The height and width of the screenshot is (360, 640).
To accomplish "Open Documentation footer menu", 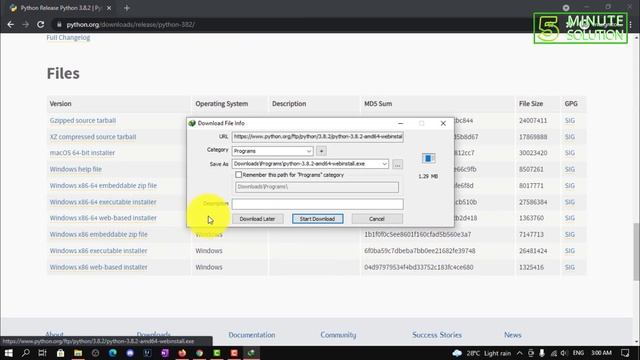I will [x=252, y=335].
